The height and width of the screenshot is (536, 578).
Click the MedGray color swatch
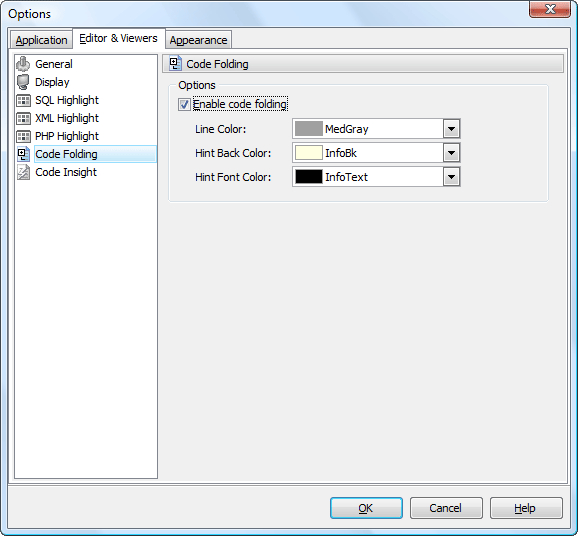(x=309, y=129)
